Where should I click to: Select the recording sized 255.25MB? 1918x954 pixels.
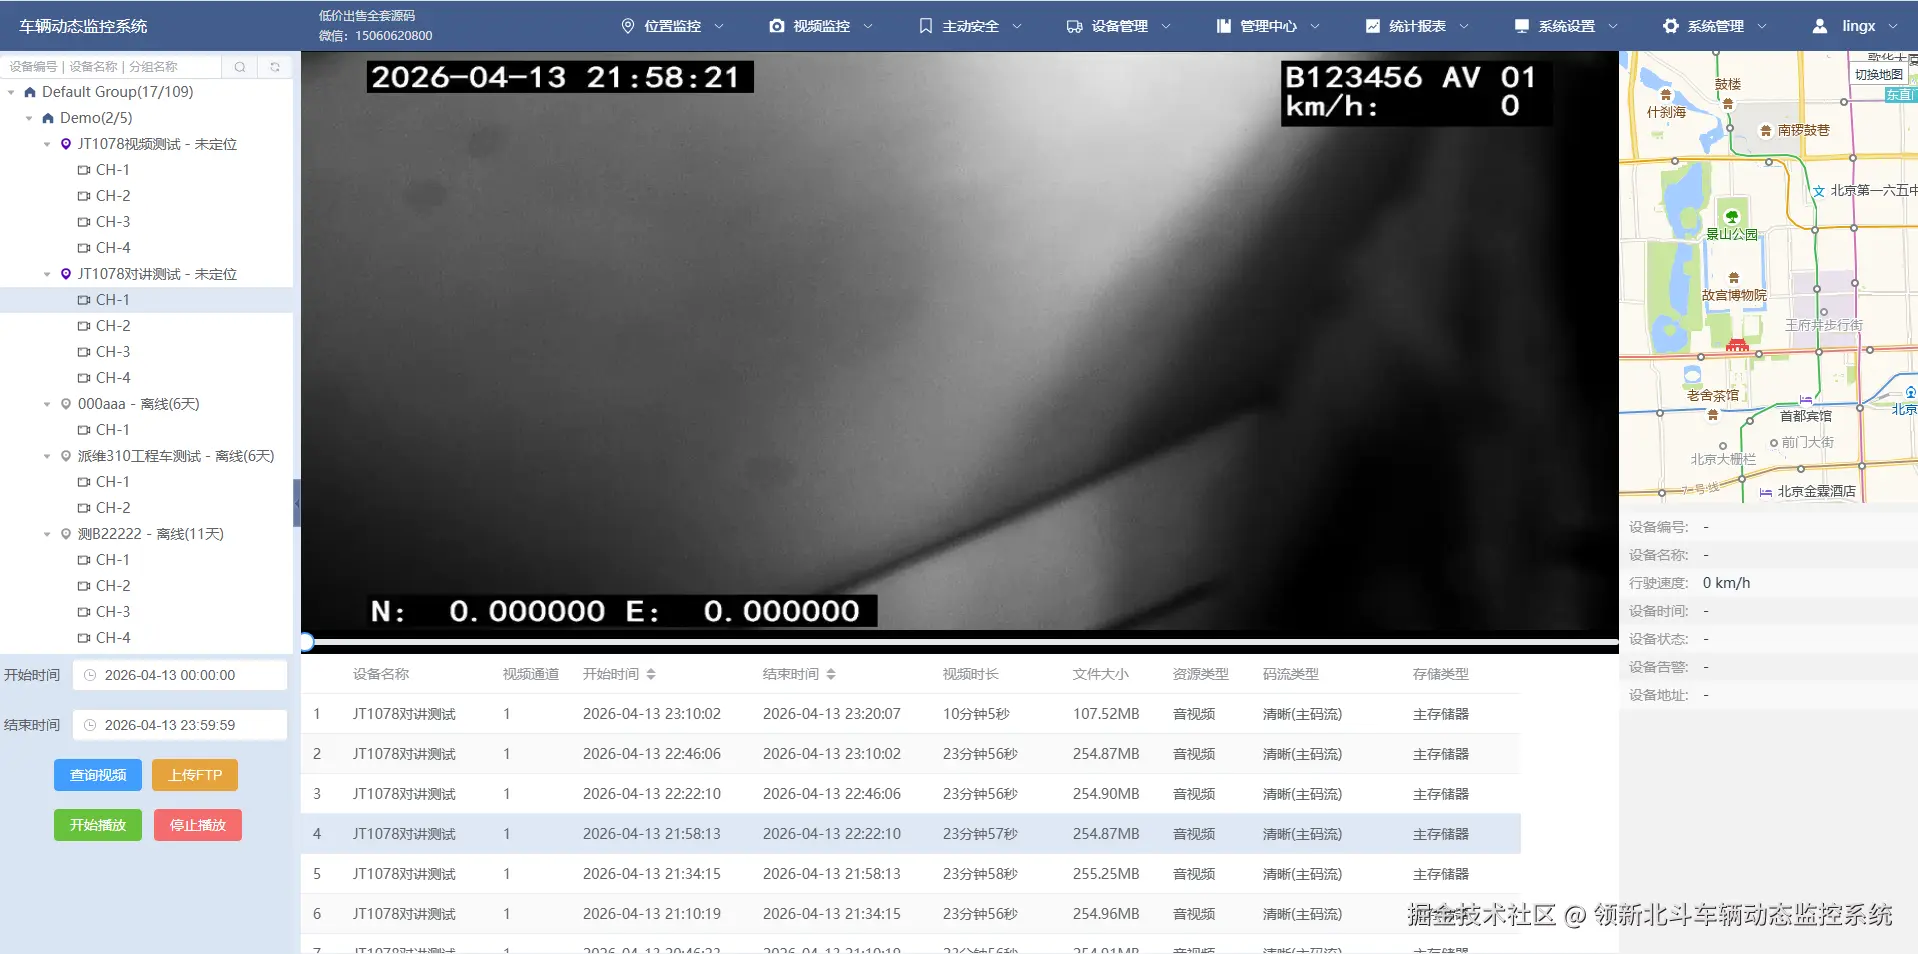[910, 874]
